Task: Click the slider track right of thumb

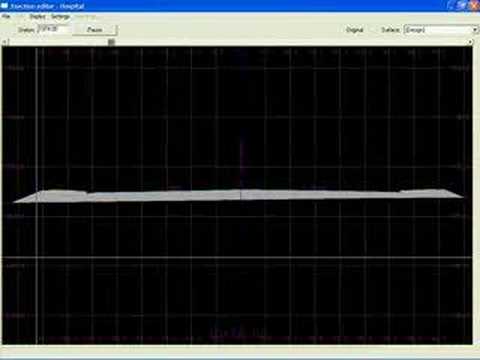Action: pos(290,42)
